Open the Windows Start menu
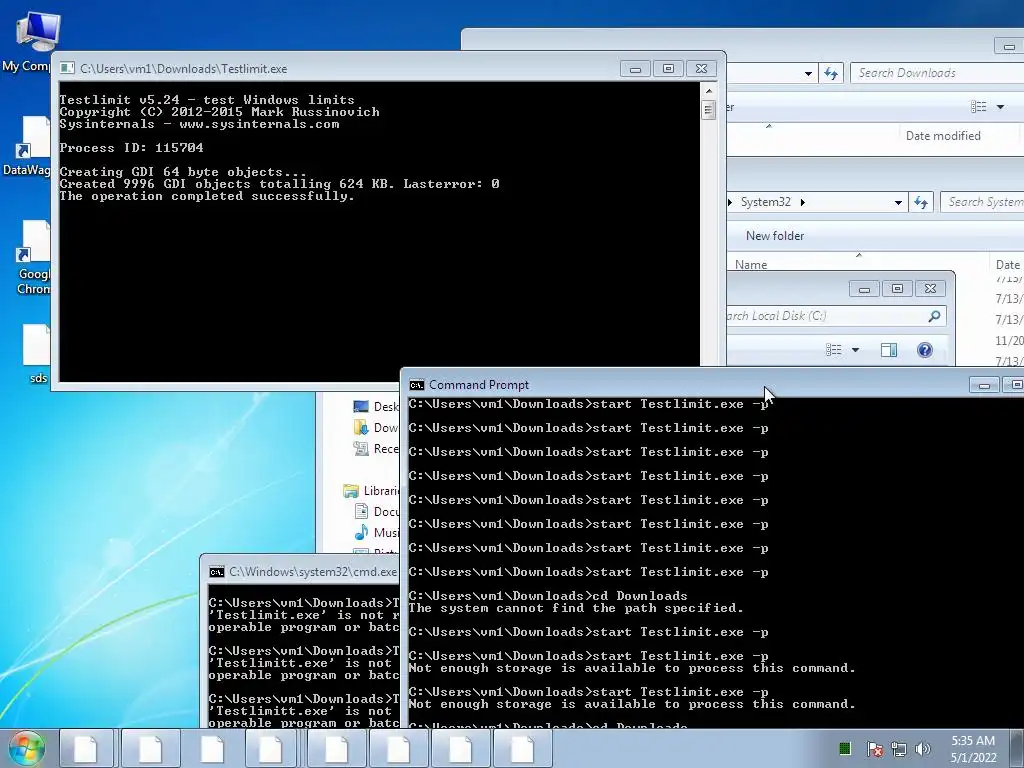This screenshot has height=768, width=1024. coord(26,748)
